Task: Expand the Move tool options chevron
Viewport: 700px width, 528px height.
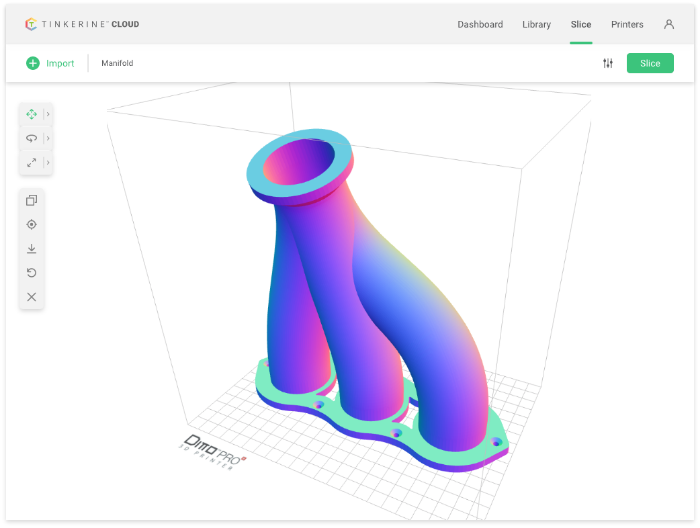Action: click(48, 114)
